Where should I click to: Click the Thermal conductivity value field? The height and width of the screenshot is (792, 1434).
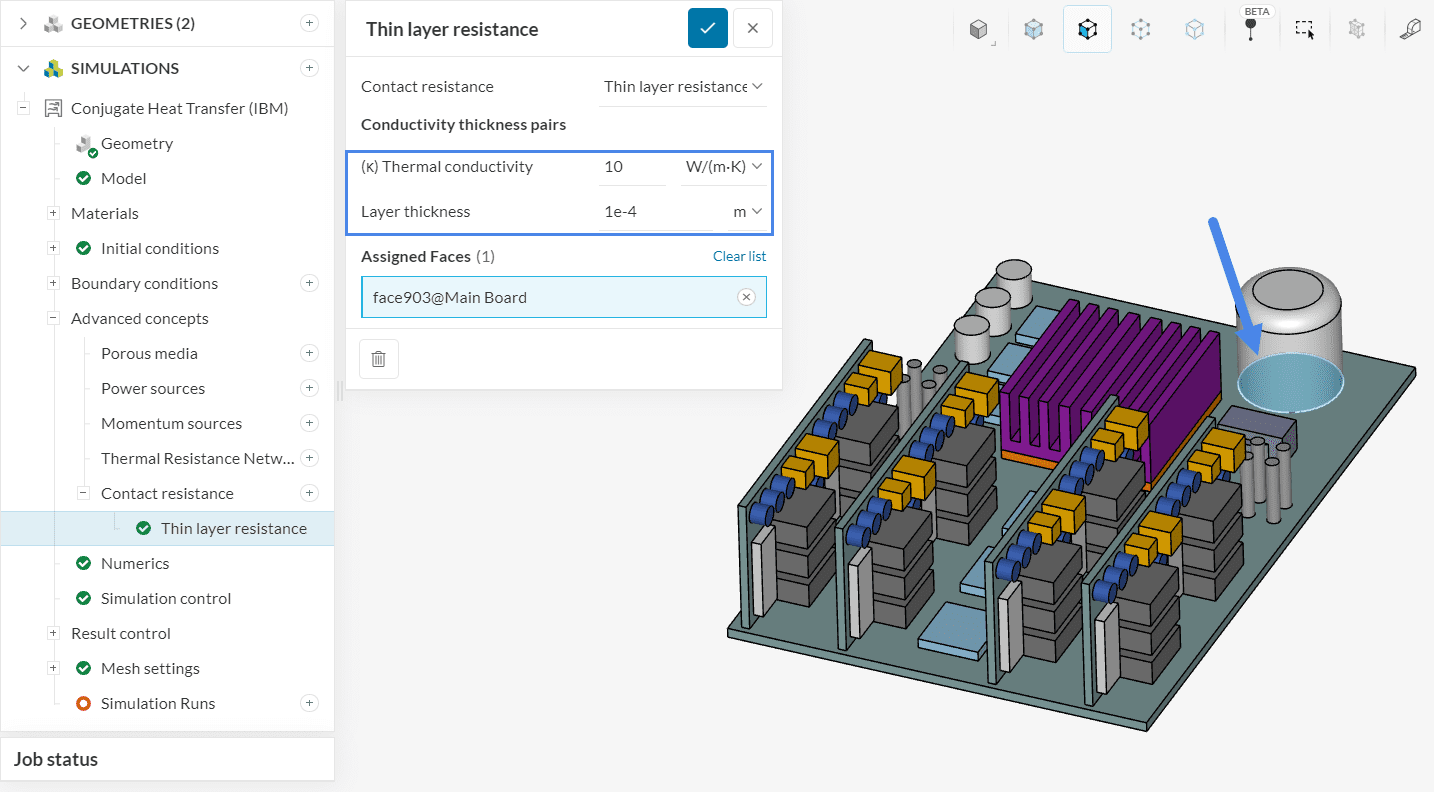(x=632, y=167)
